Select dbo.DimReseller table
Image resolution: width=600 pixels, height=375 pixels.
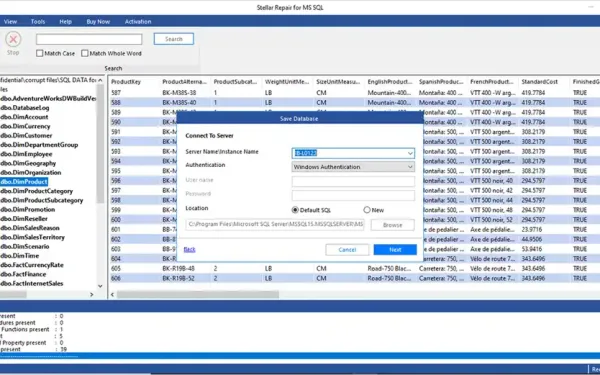click(24, 218)
